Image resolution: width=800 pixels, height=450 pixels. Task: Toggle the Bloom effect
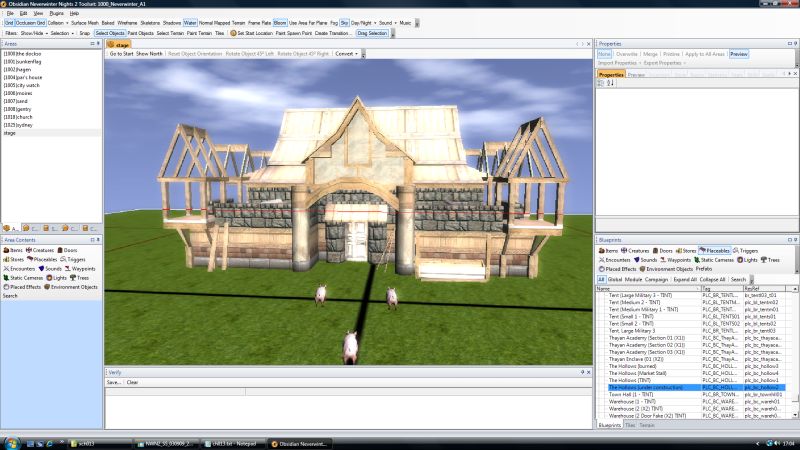tap(280, 23)
